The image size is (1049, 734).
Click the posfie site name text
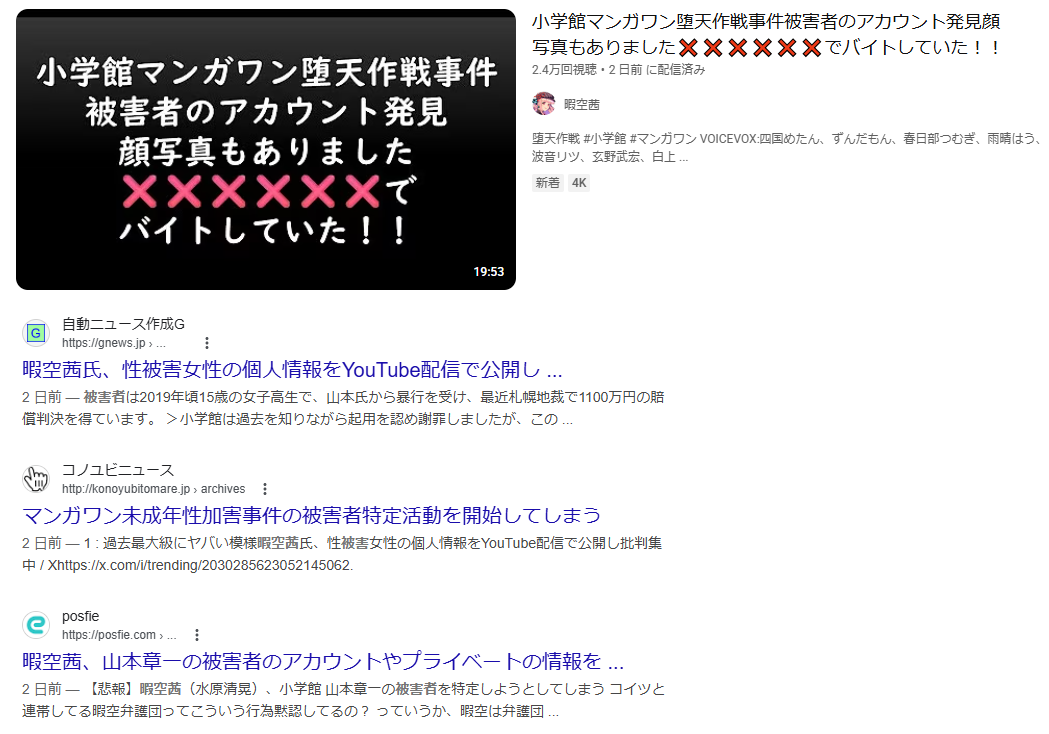click(81, 616)
